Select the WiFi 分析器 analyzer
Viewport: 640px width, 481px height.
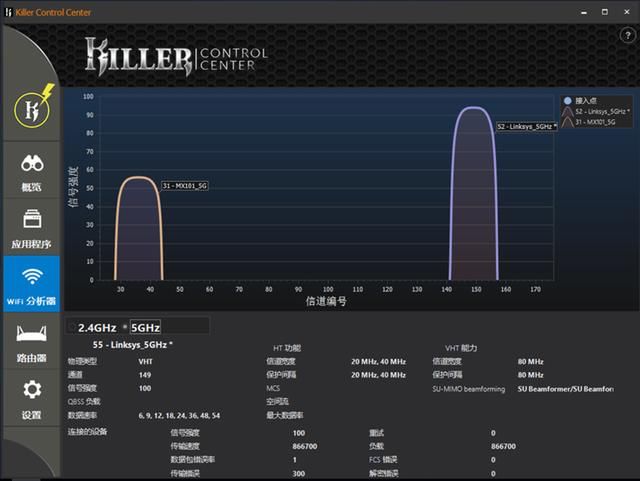click(x=31, y=284)
